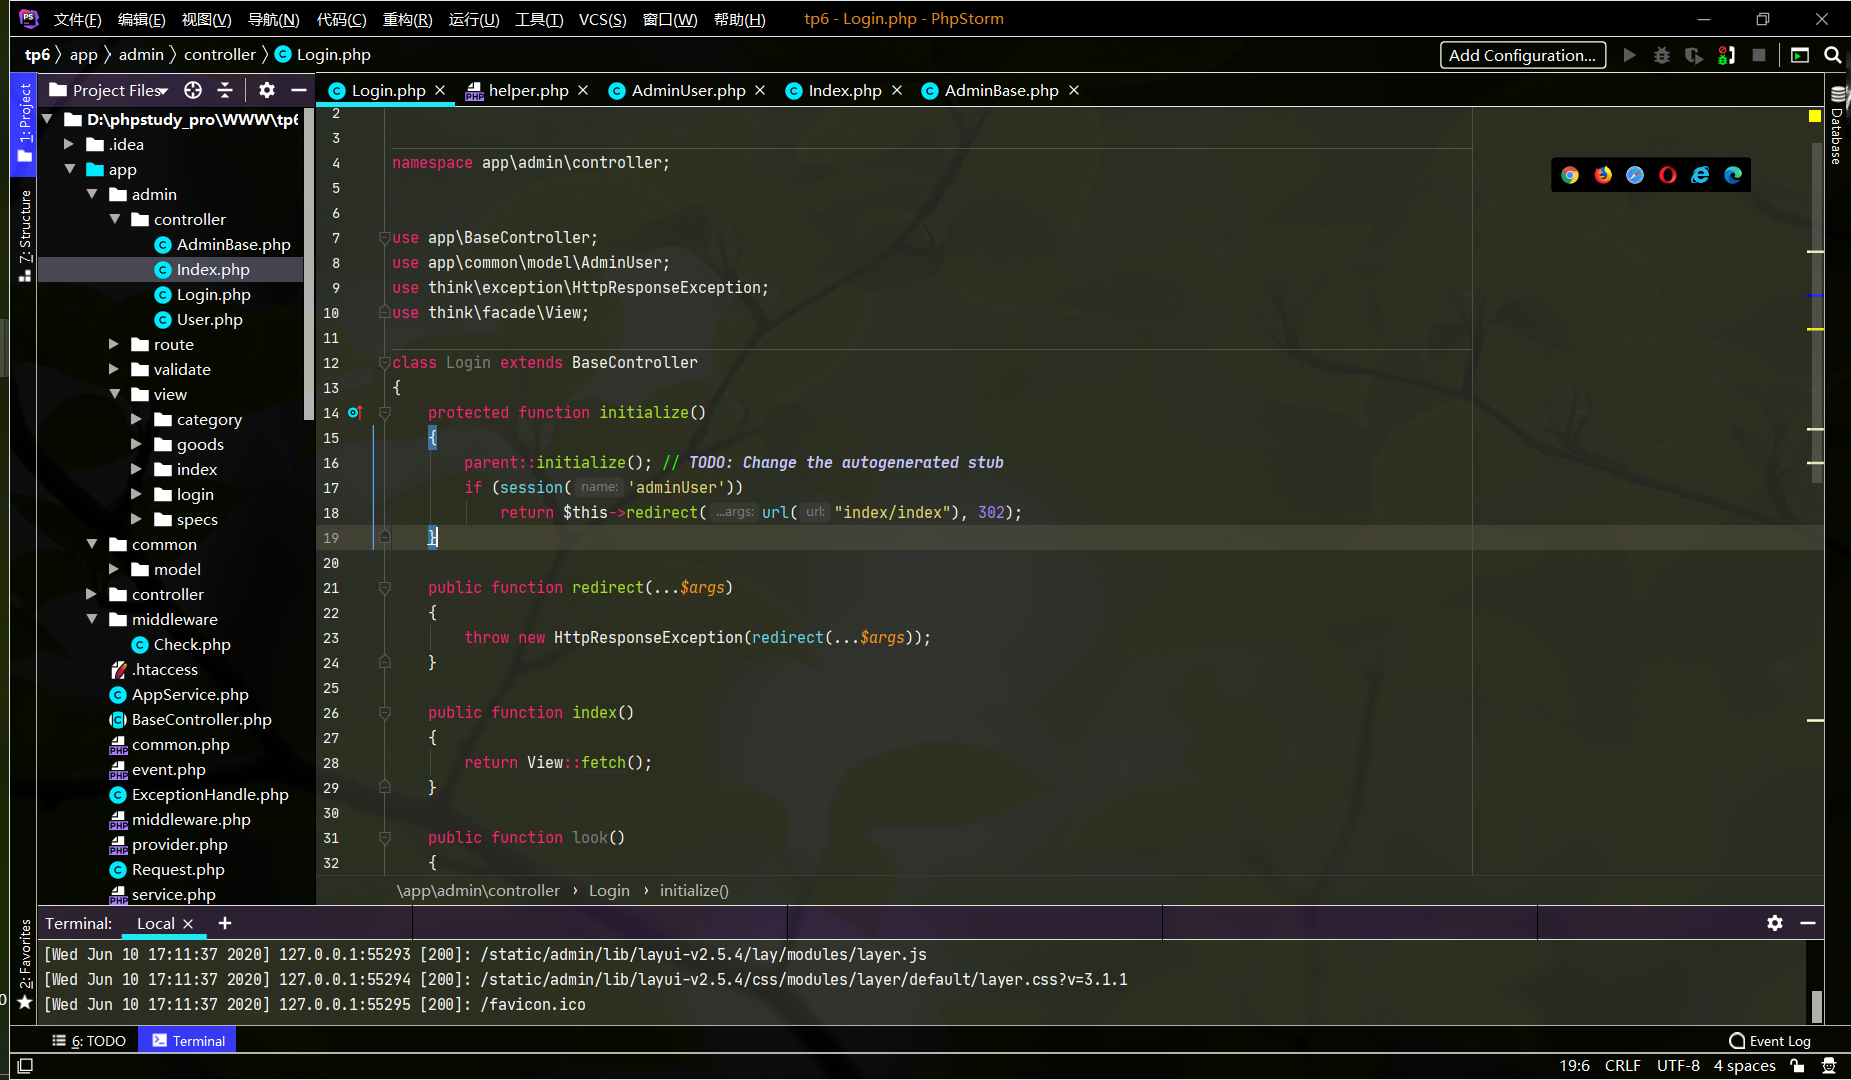Viewport: 1851px width, 1080px height.
Task: Click the CRLF line separator indicator
Action: [1623, 1066]
